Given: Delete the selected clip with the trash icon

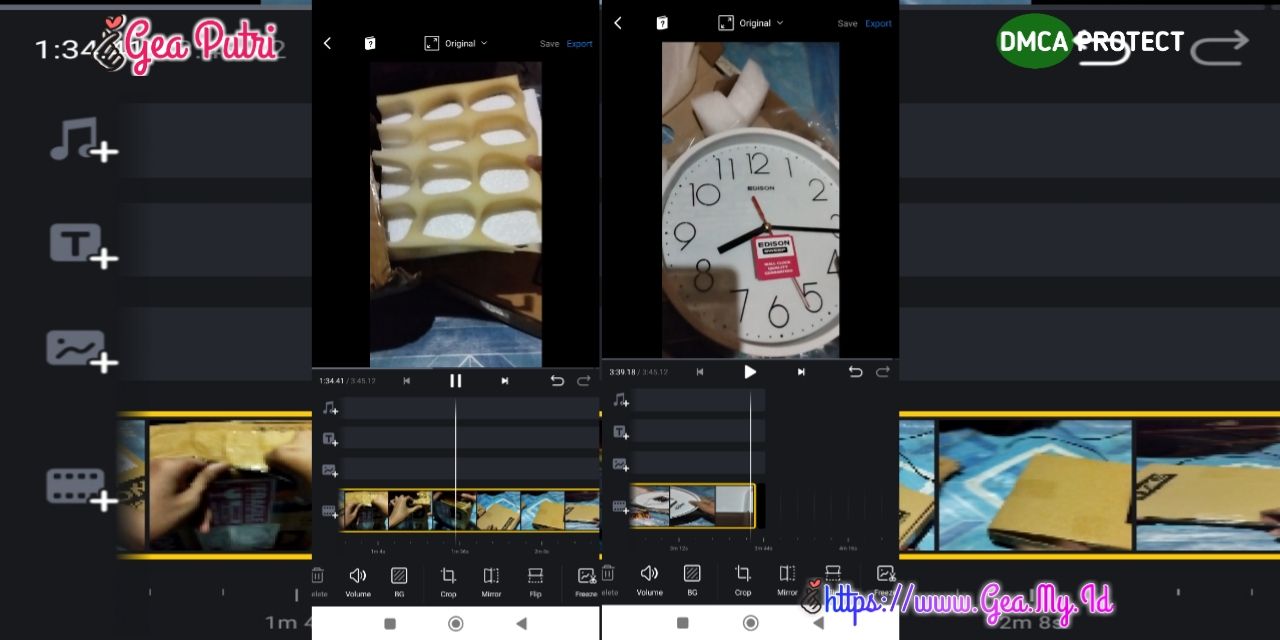Looking at the screenshot, I should point(317,575).
